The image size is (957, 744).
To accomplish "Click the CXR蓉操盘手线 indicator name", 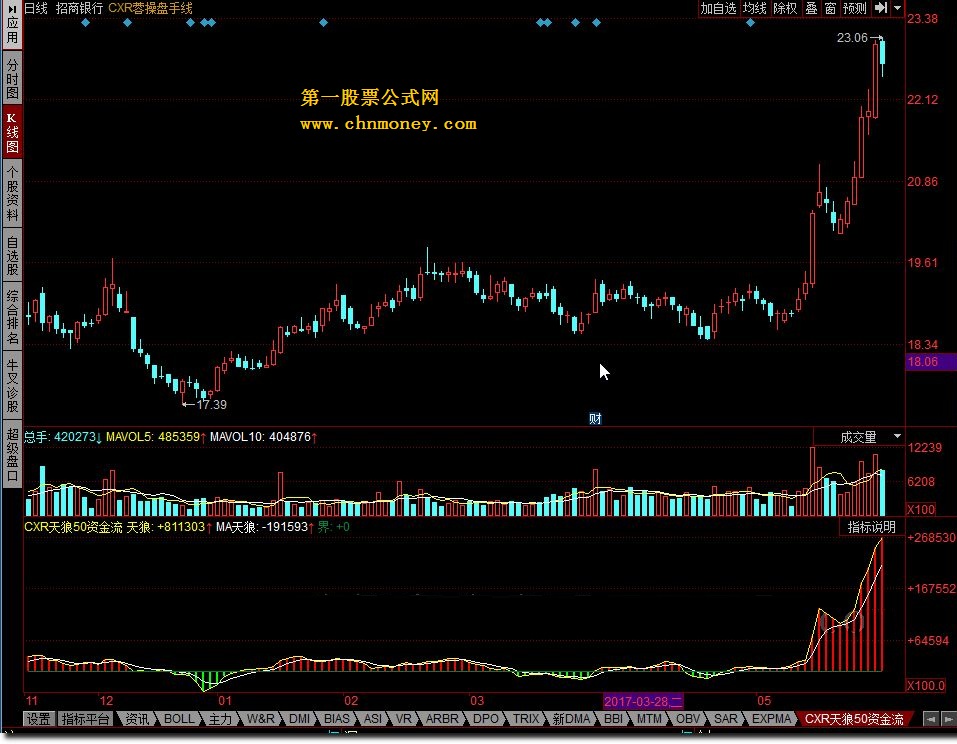I will [150, 8].
